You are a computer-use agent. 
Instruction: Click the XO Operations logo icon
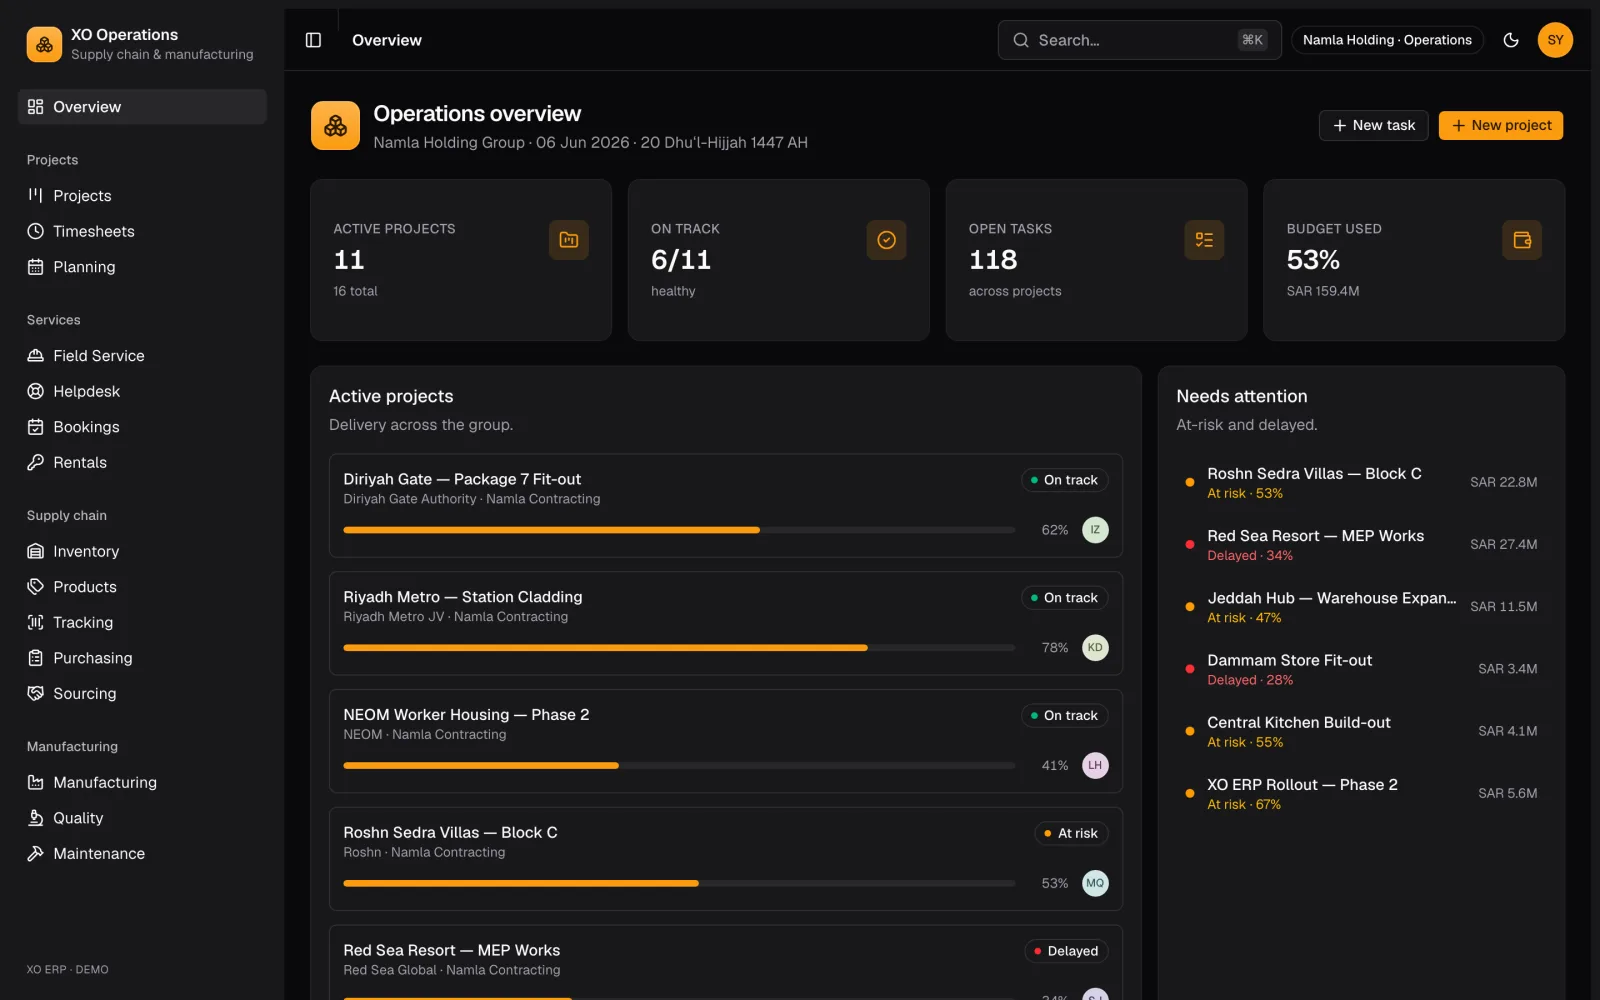pos(44,44)
